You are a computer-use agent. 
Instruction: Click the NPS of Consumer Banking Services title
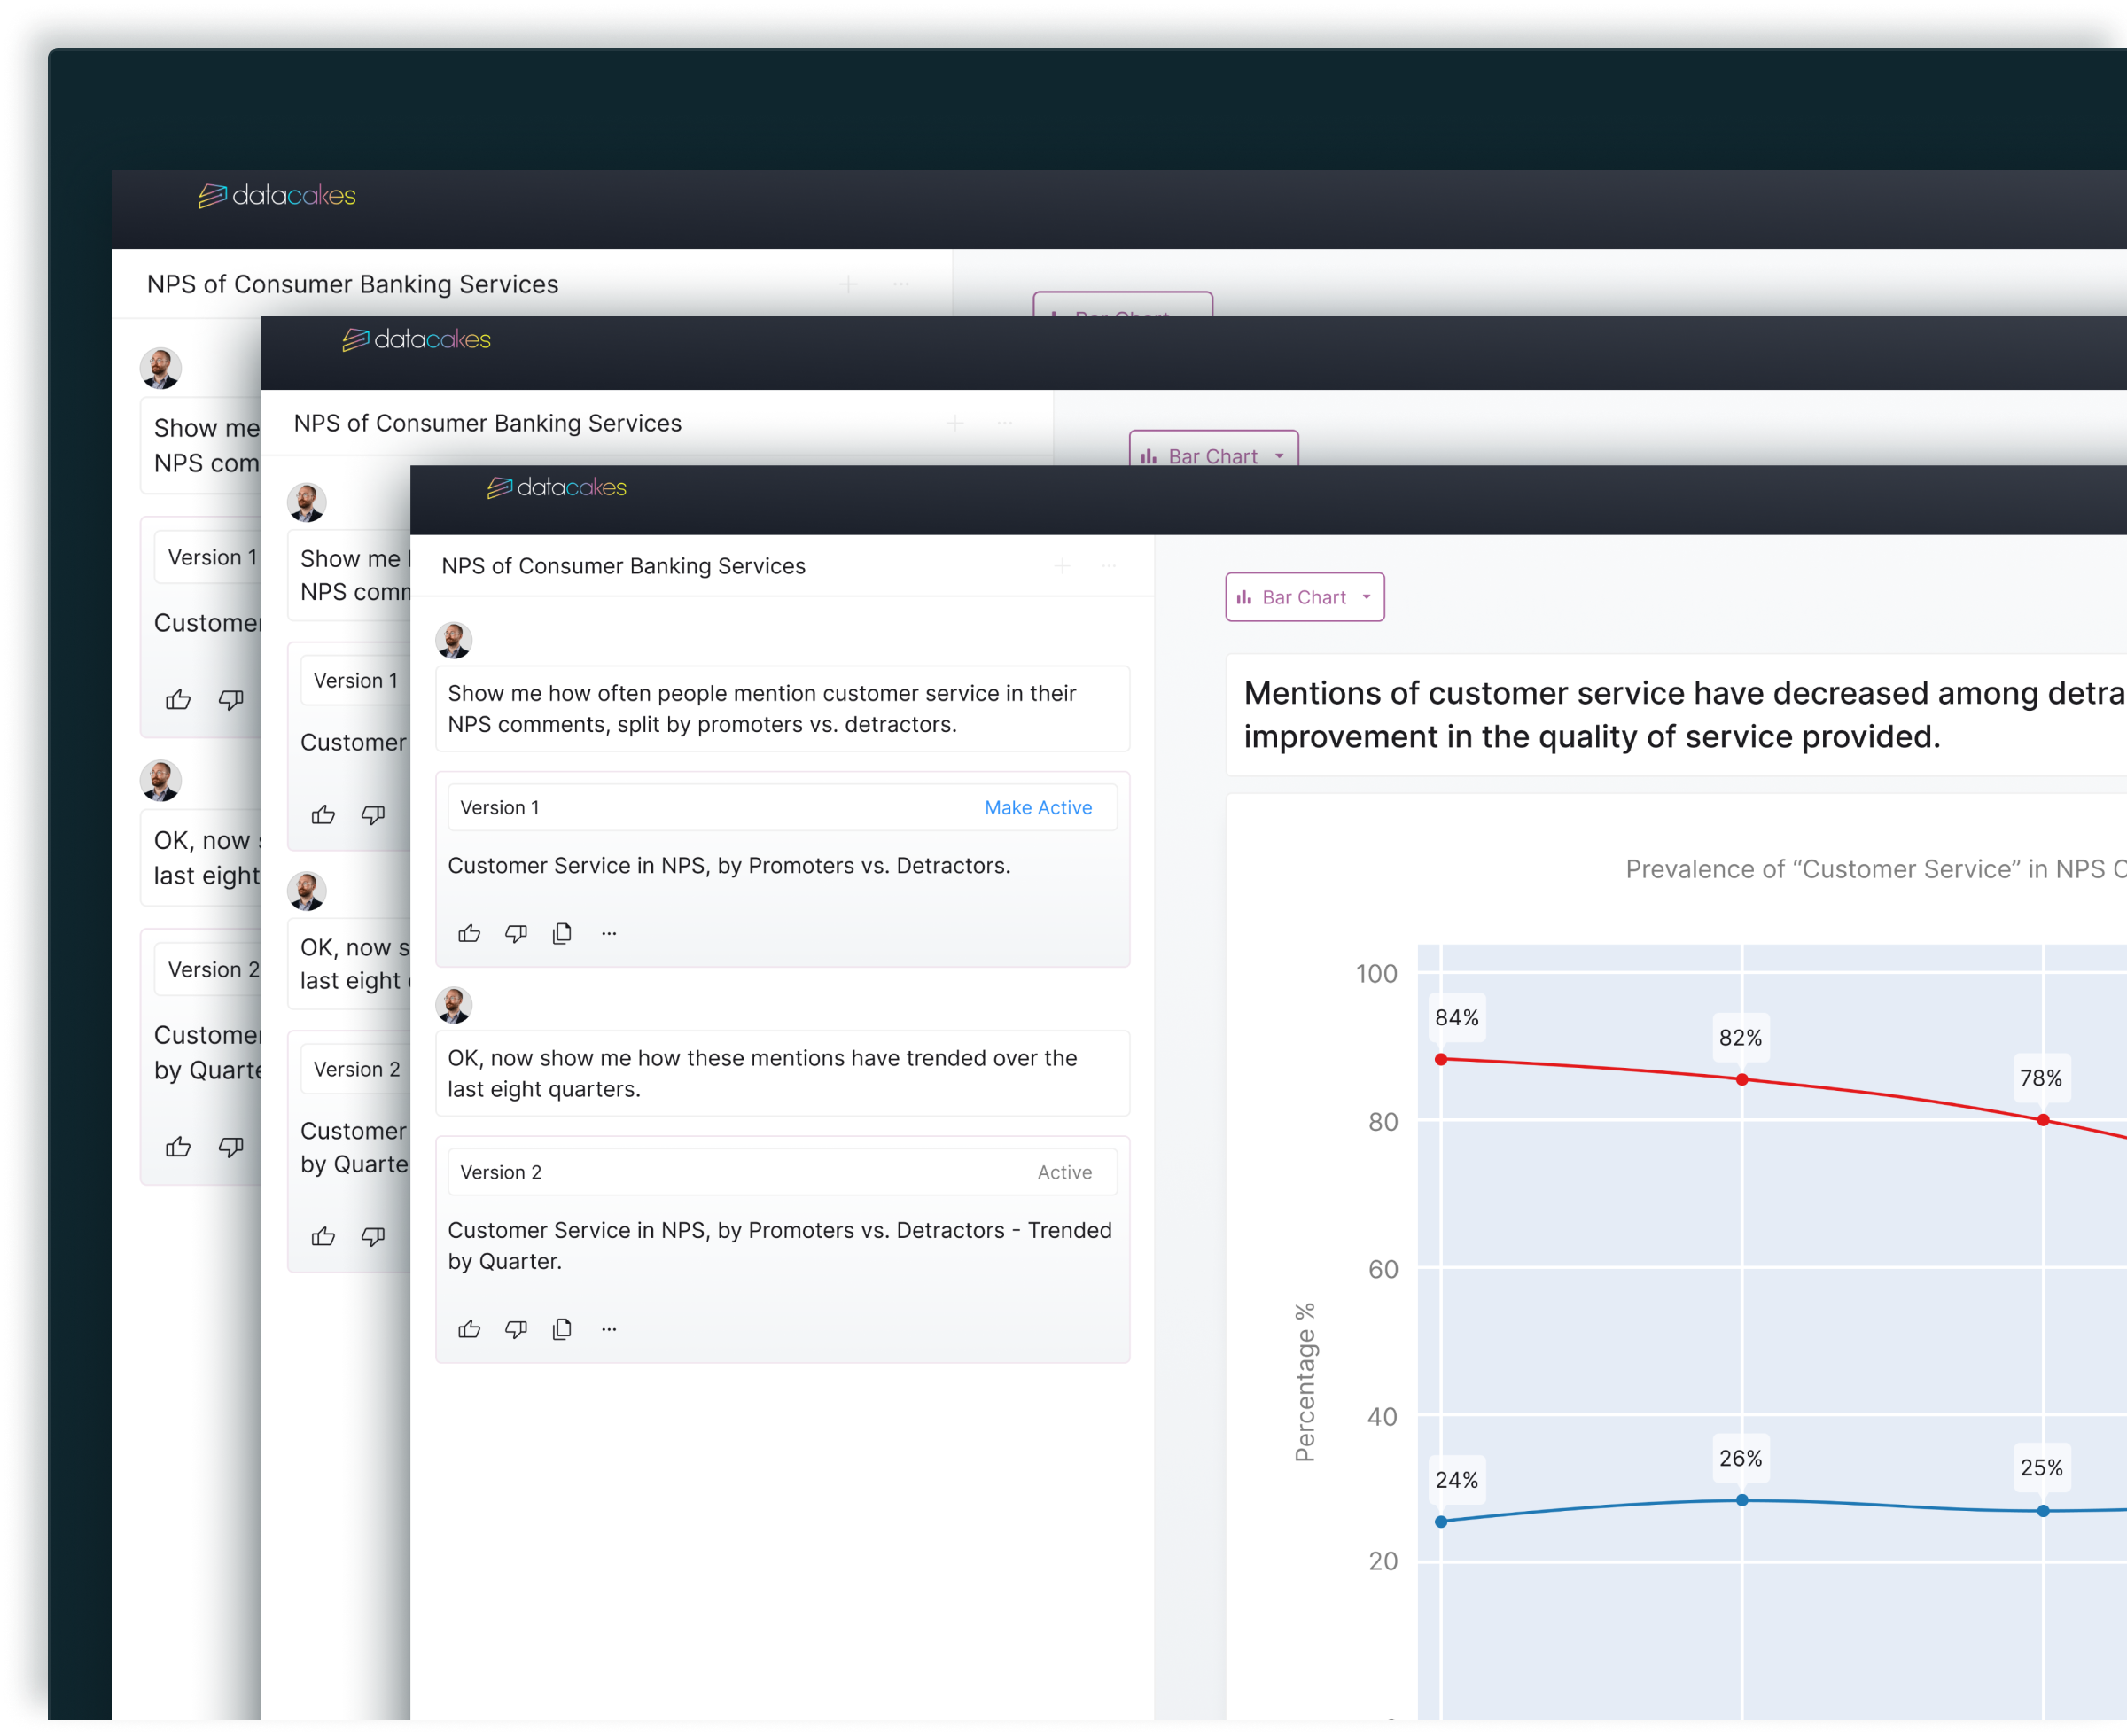click(x=623, y=567)
